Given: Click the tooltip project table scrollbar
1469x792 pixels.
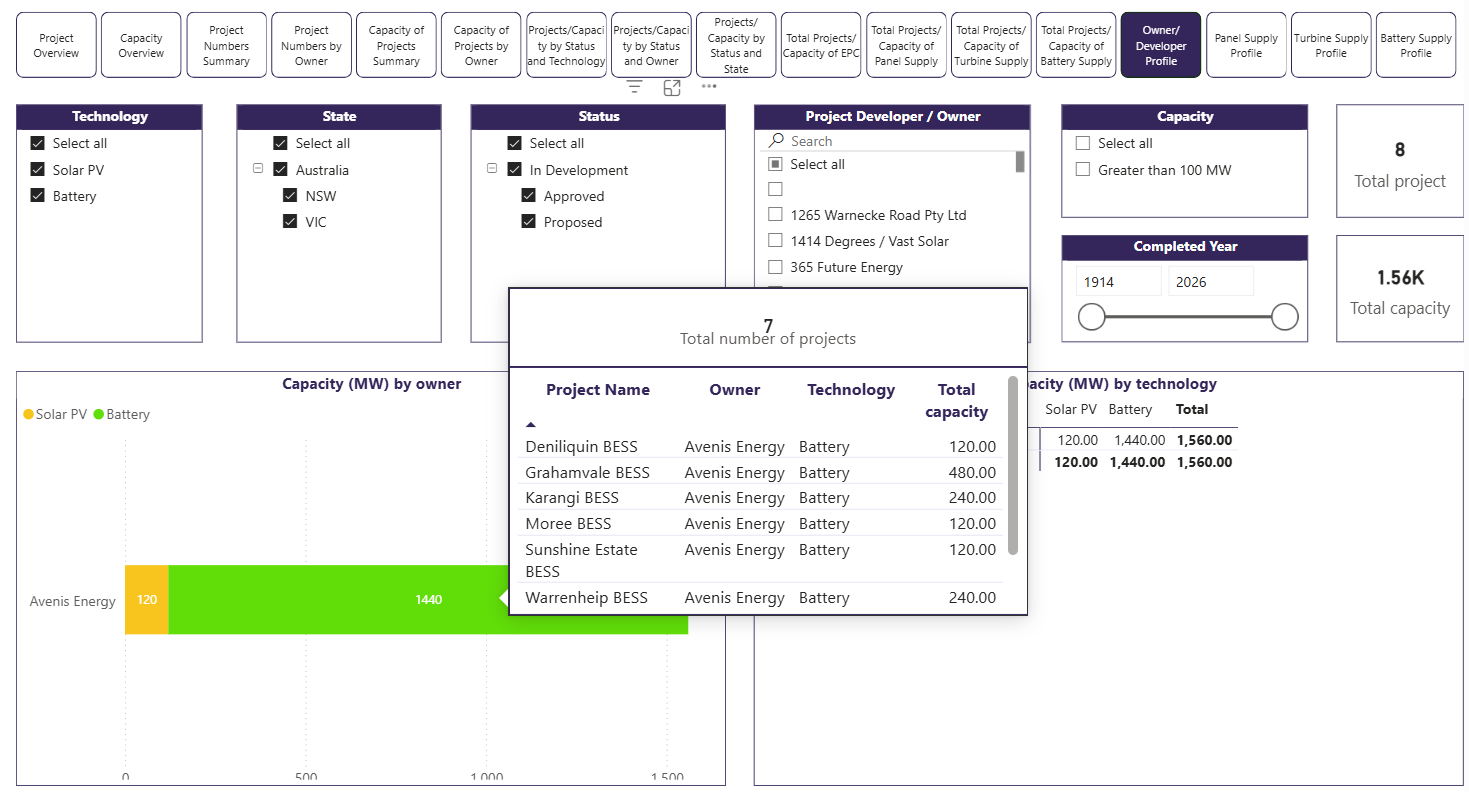Looking at the screenshot, I should pos(1013,465).
